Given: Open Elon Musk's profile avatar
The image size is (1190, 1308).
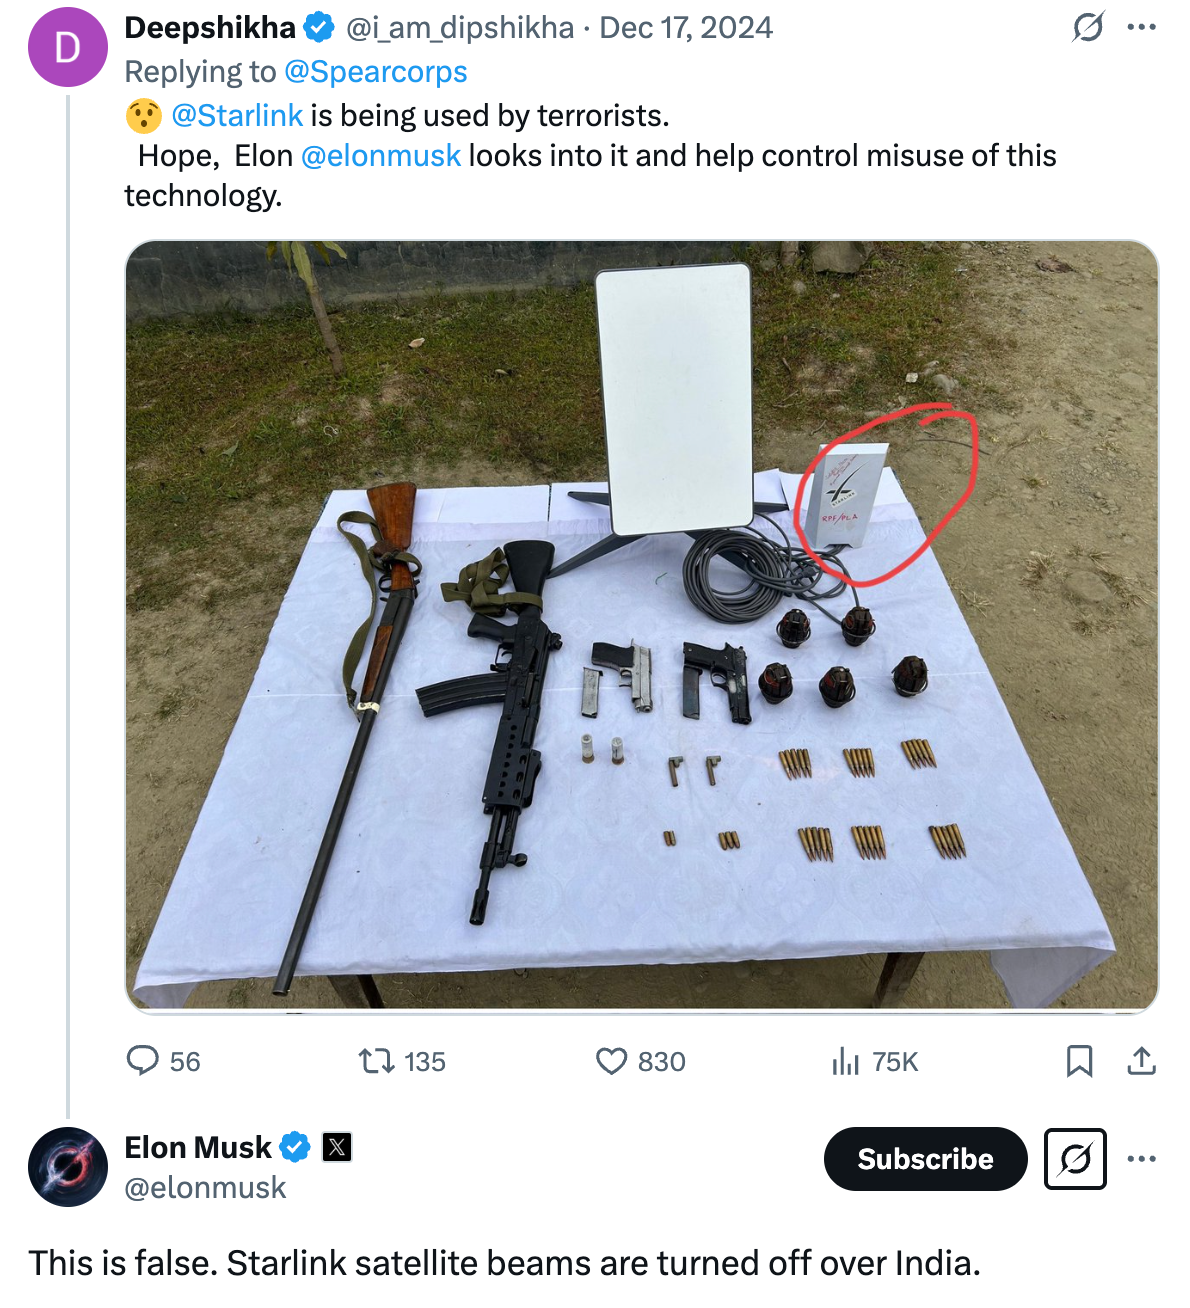Looking at the screenshot, I should [x=67, y=1167].
